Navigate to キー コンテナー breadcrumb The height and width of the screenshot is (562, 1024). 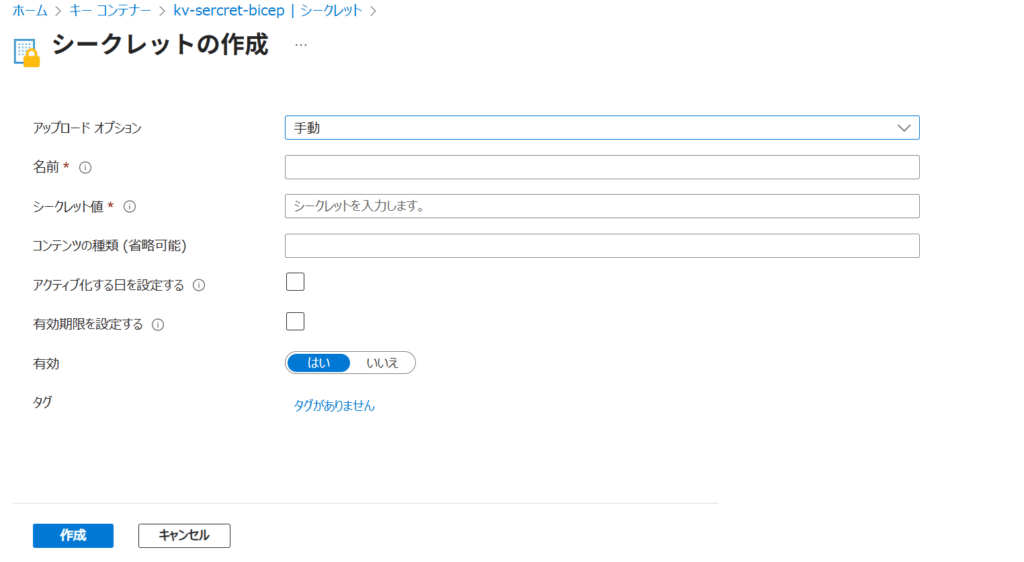[x=110, y=11]
